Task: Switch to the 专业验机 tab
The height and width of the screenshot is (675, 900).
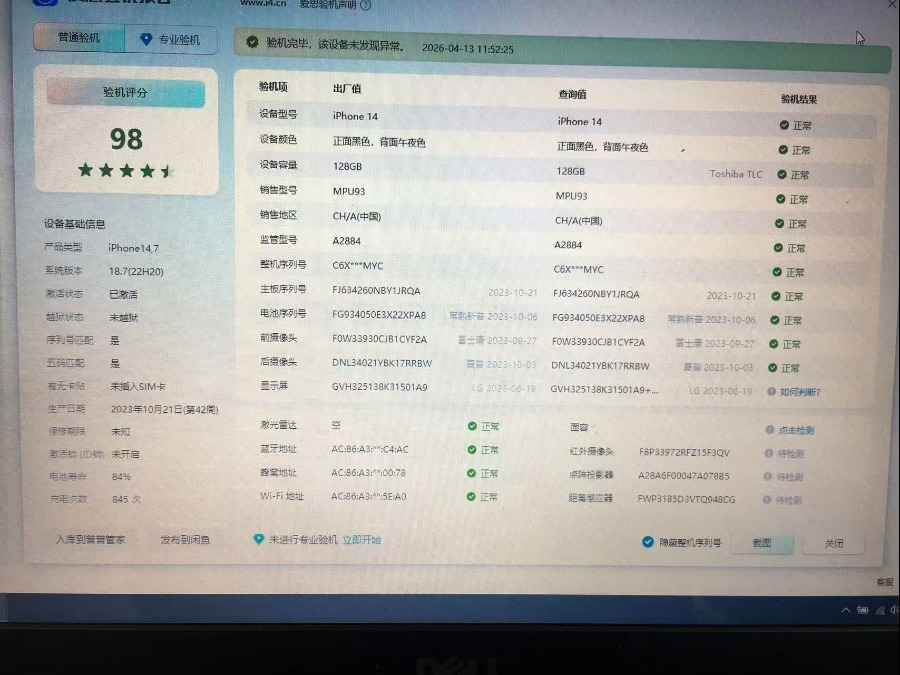Action: [x=170, y=39]
